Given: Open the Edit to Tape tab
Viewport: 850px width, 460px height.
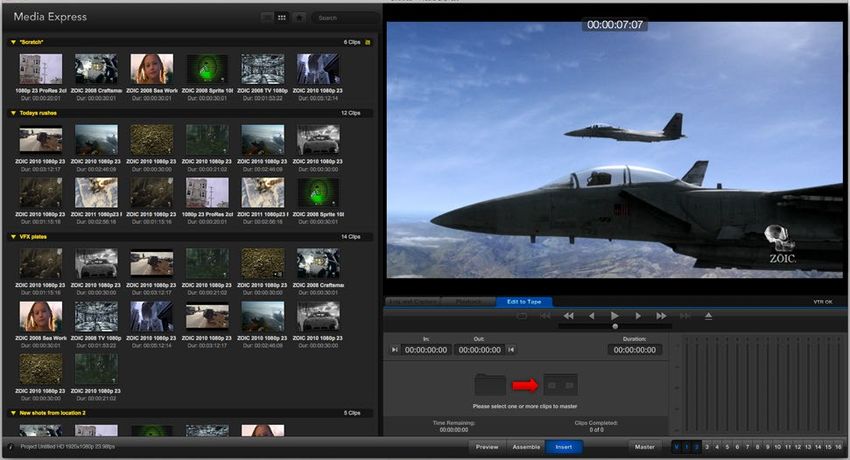Looking at the screenshot, I should [524, 302].
